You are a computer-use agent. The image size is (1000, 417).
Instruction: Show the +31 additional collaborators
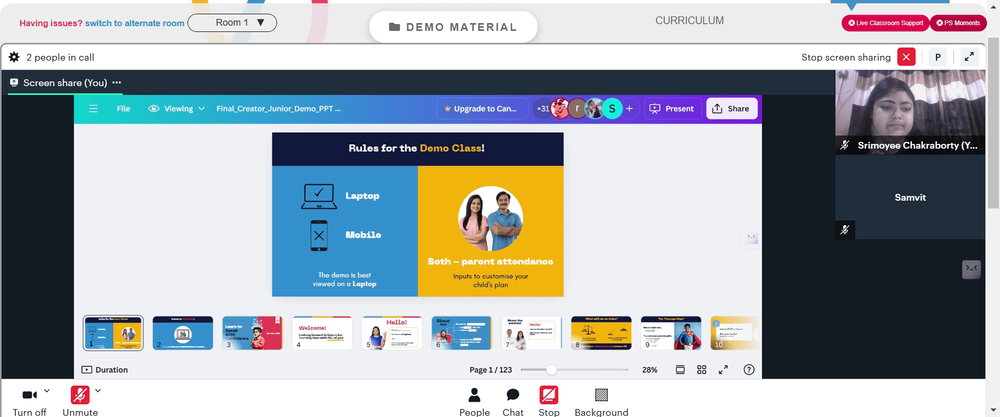click(x=542, y=108)
